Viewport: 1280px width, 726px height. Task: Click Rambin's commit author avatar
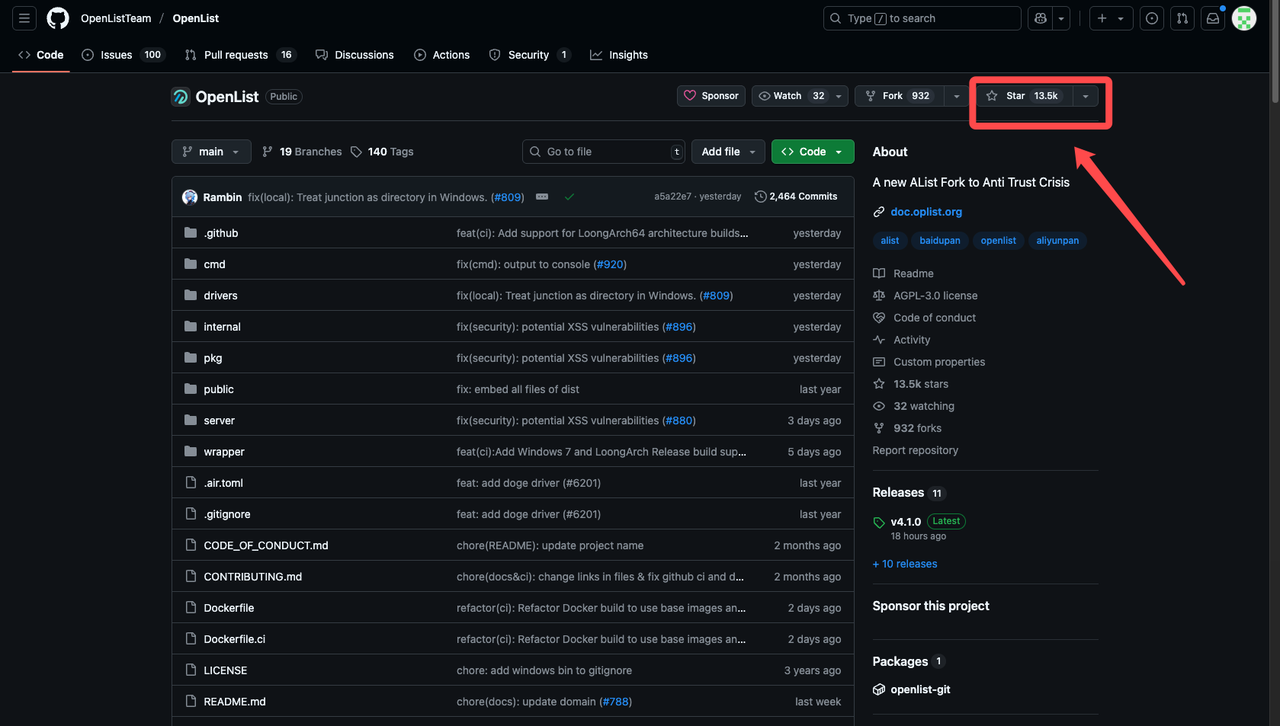pyautogui.click(x=189, y=196)
